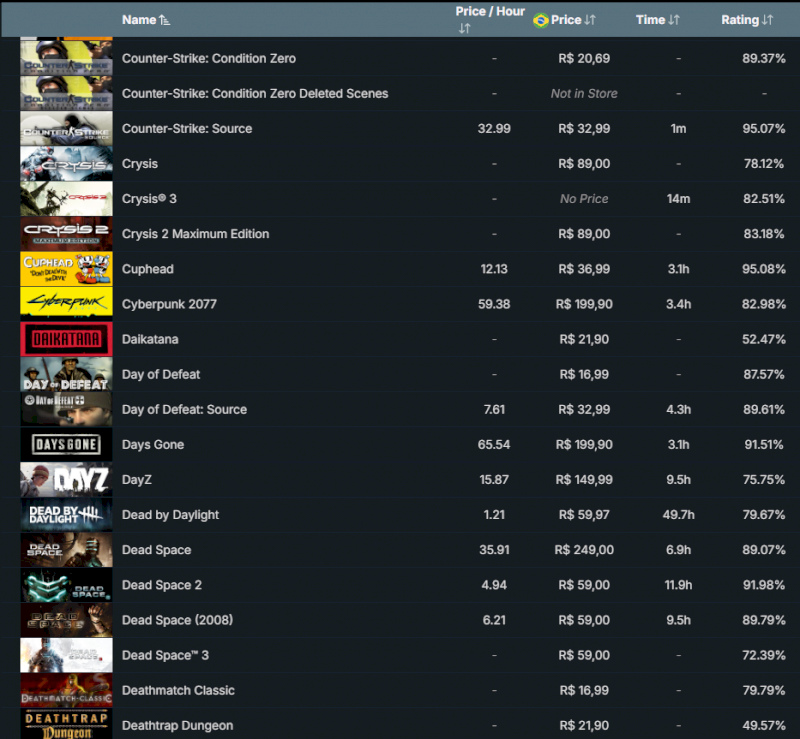Open Counter-Strike: Source game link
The height and width of the screenshot is (739, 800).
click(187, 129)
